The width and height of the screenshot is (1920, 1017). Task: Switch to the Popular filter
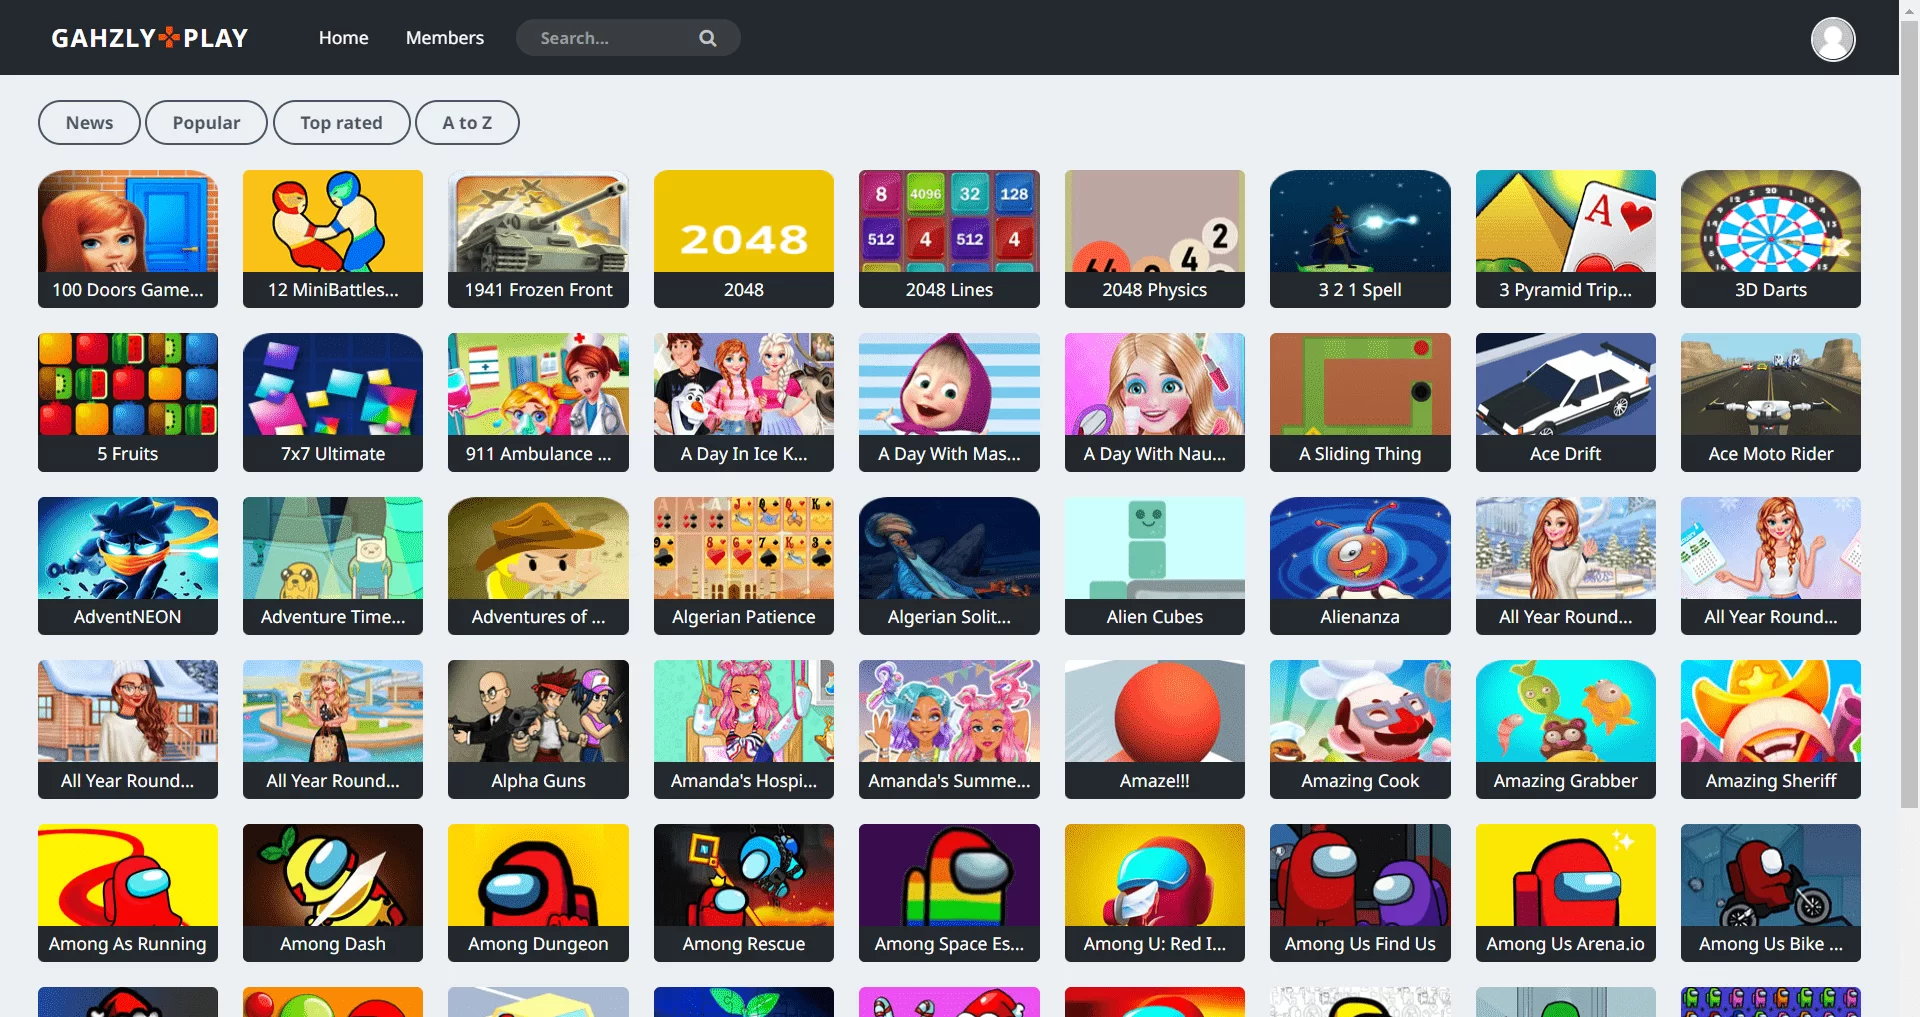point(205,122)
